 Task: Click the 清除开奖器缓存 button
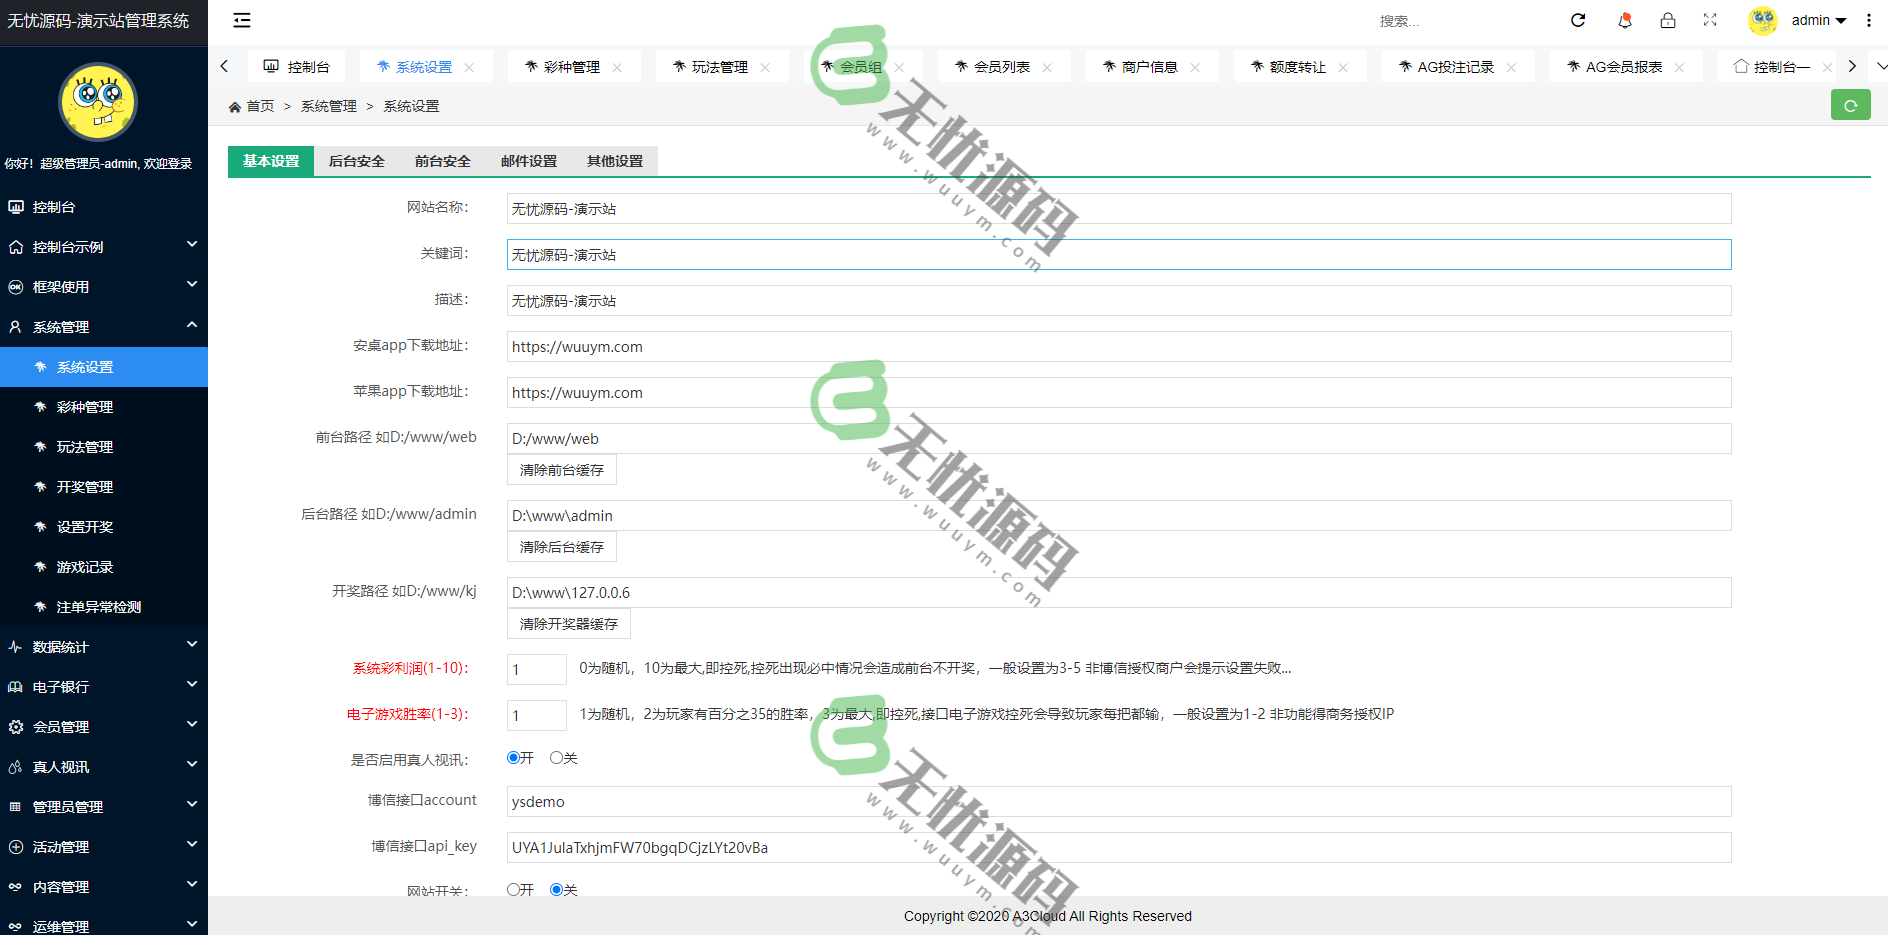568,623
